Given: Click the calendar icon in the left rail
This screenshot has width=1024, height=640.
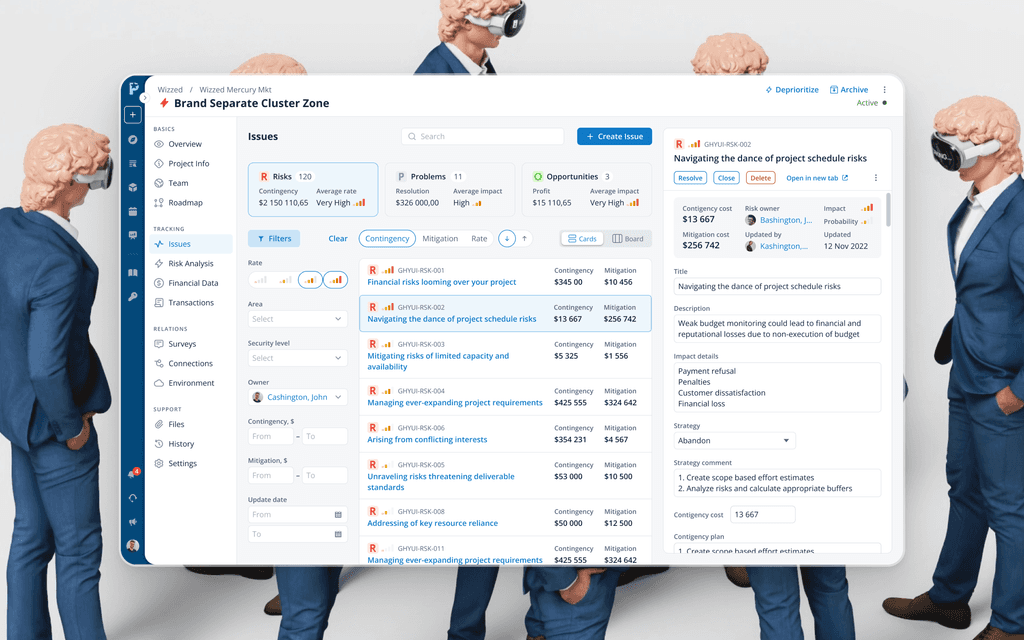Looking at the screenshot, I should pyautogui.click(x=133, y=211).
